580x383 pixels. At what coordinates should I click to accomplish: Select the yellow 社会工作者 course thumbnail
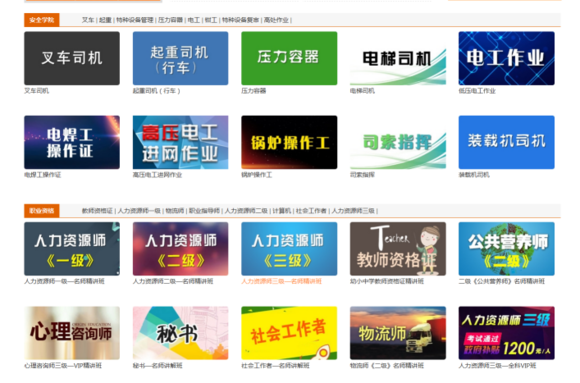[x=289, y=333]
